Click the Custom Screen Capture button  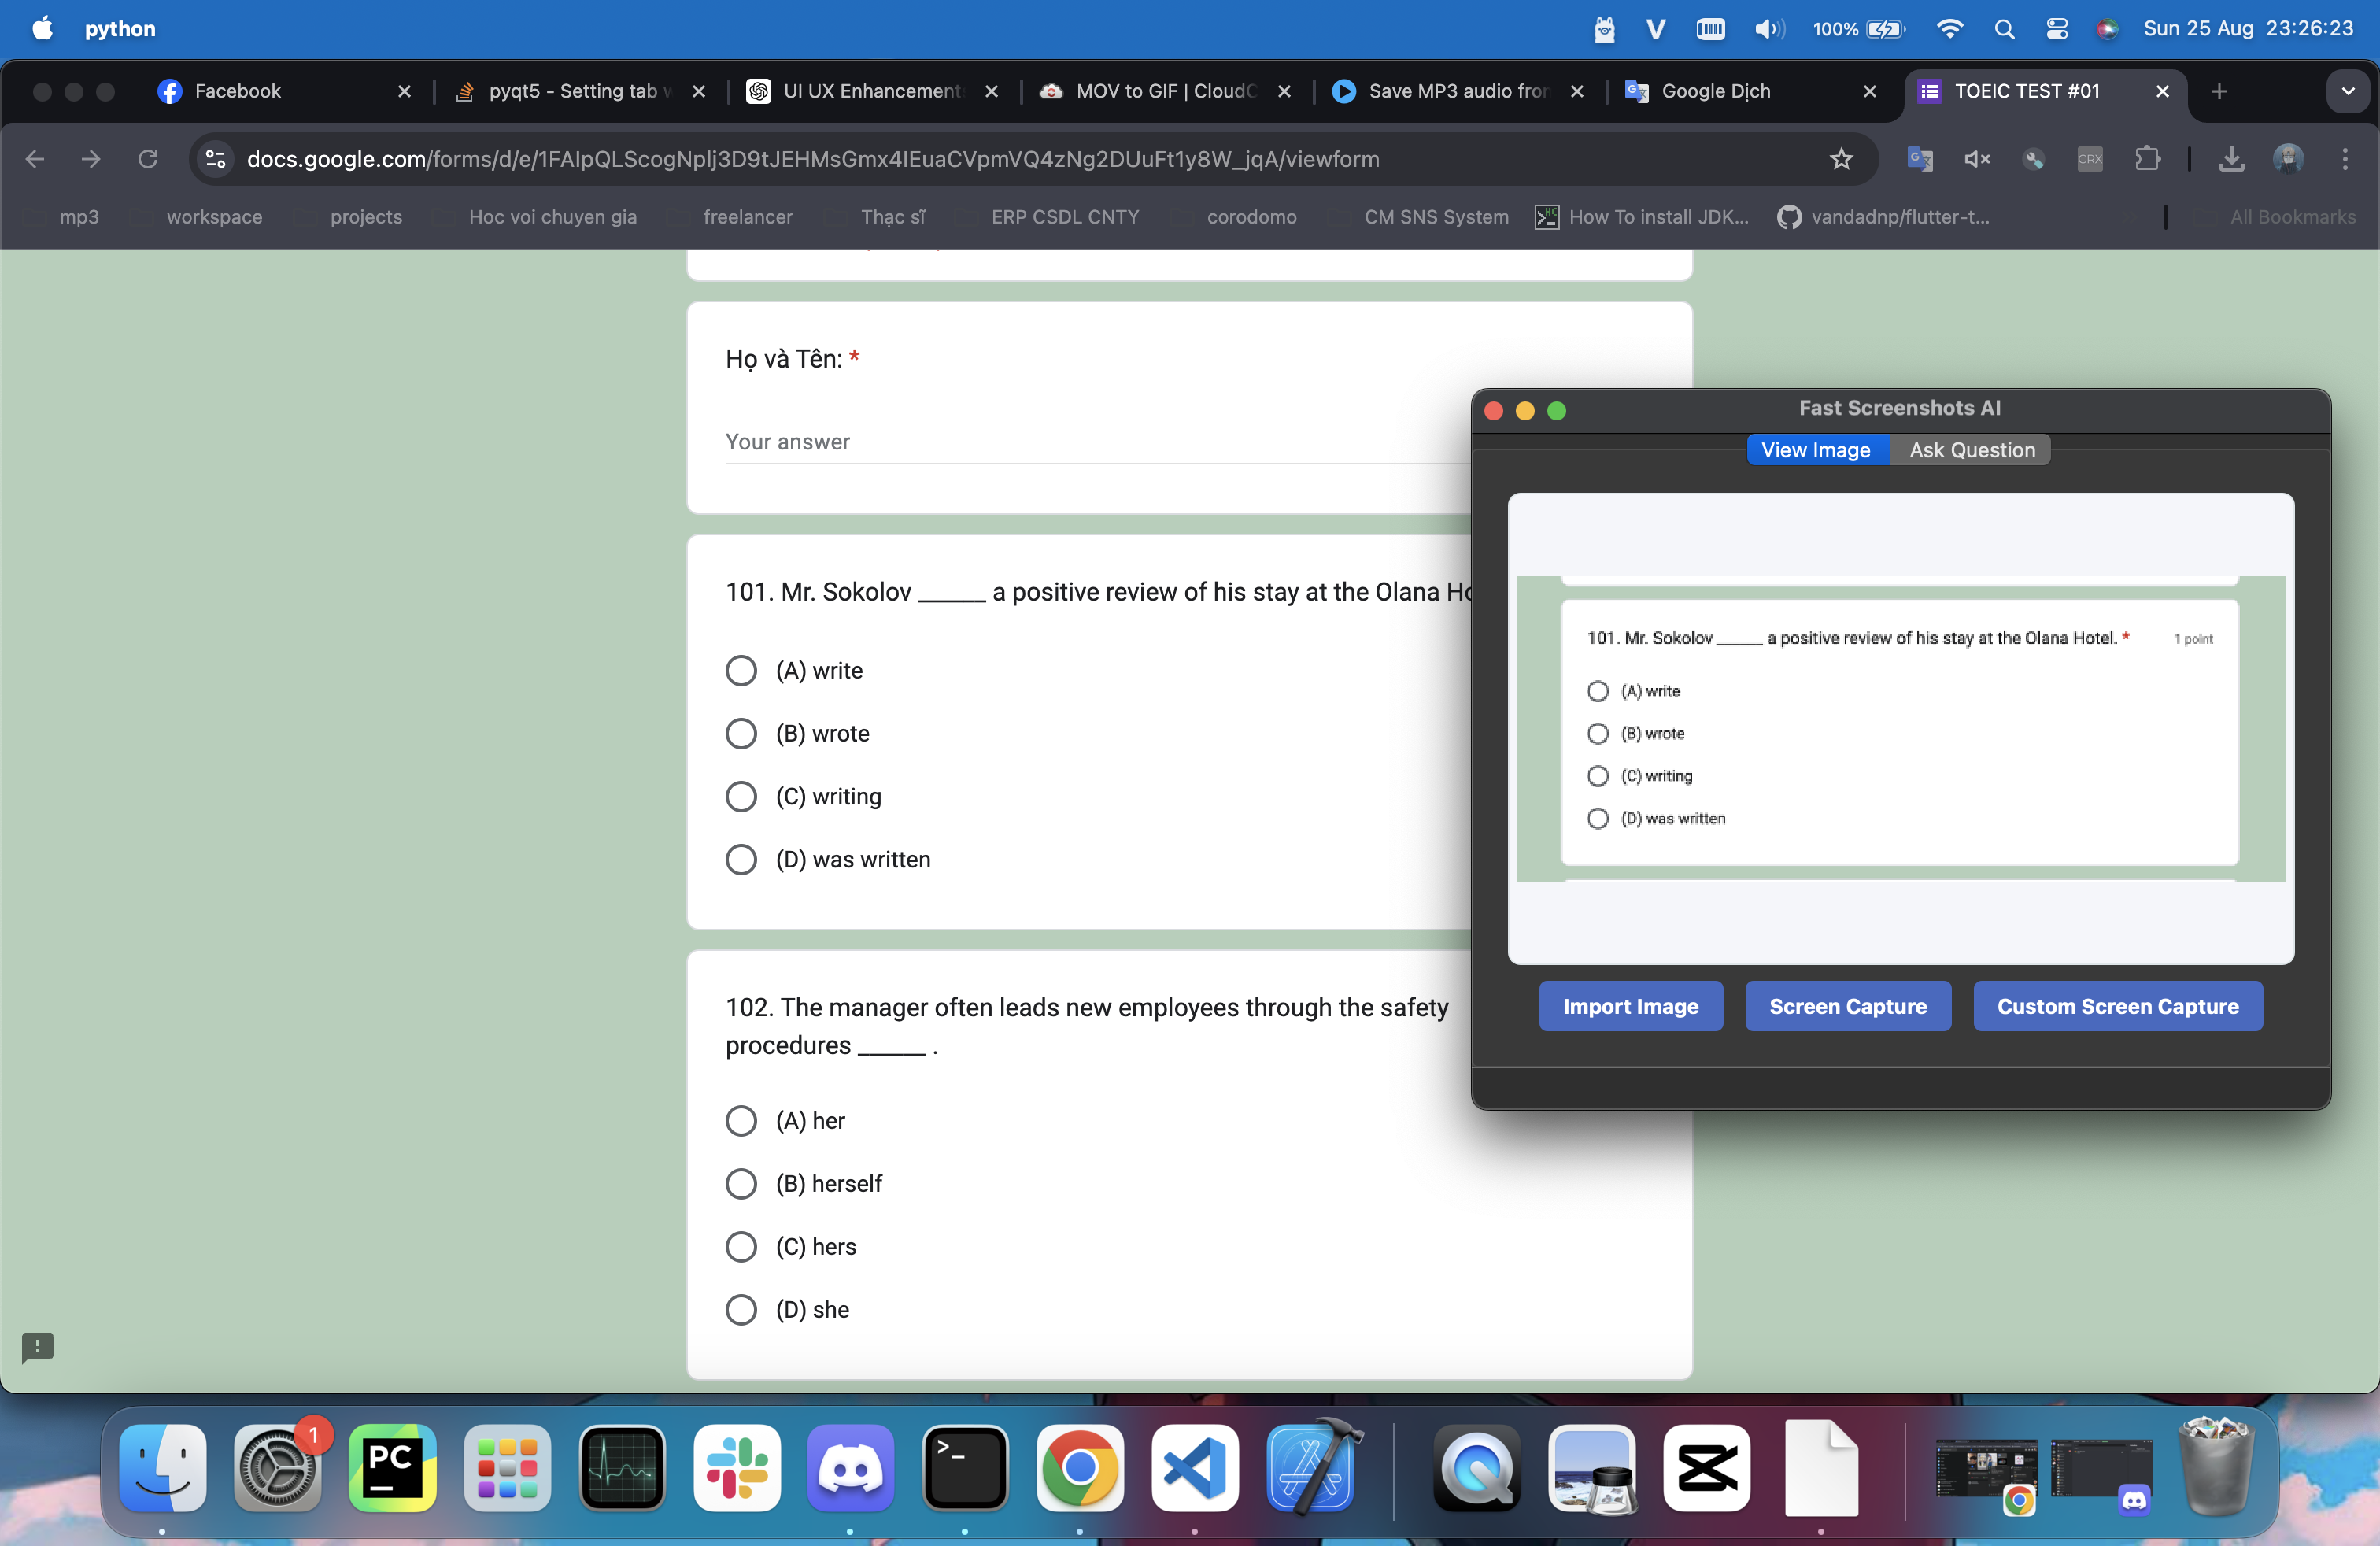coord(2117,1006)
